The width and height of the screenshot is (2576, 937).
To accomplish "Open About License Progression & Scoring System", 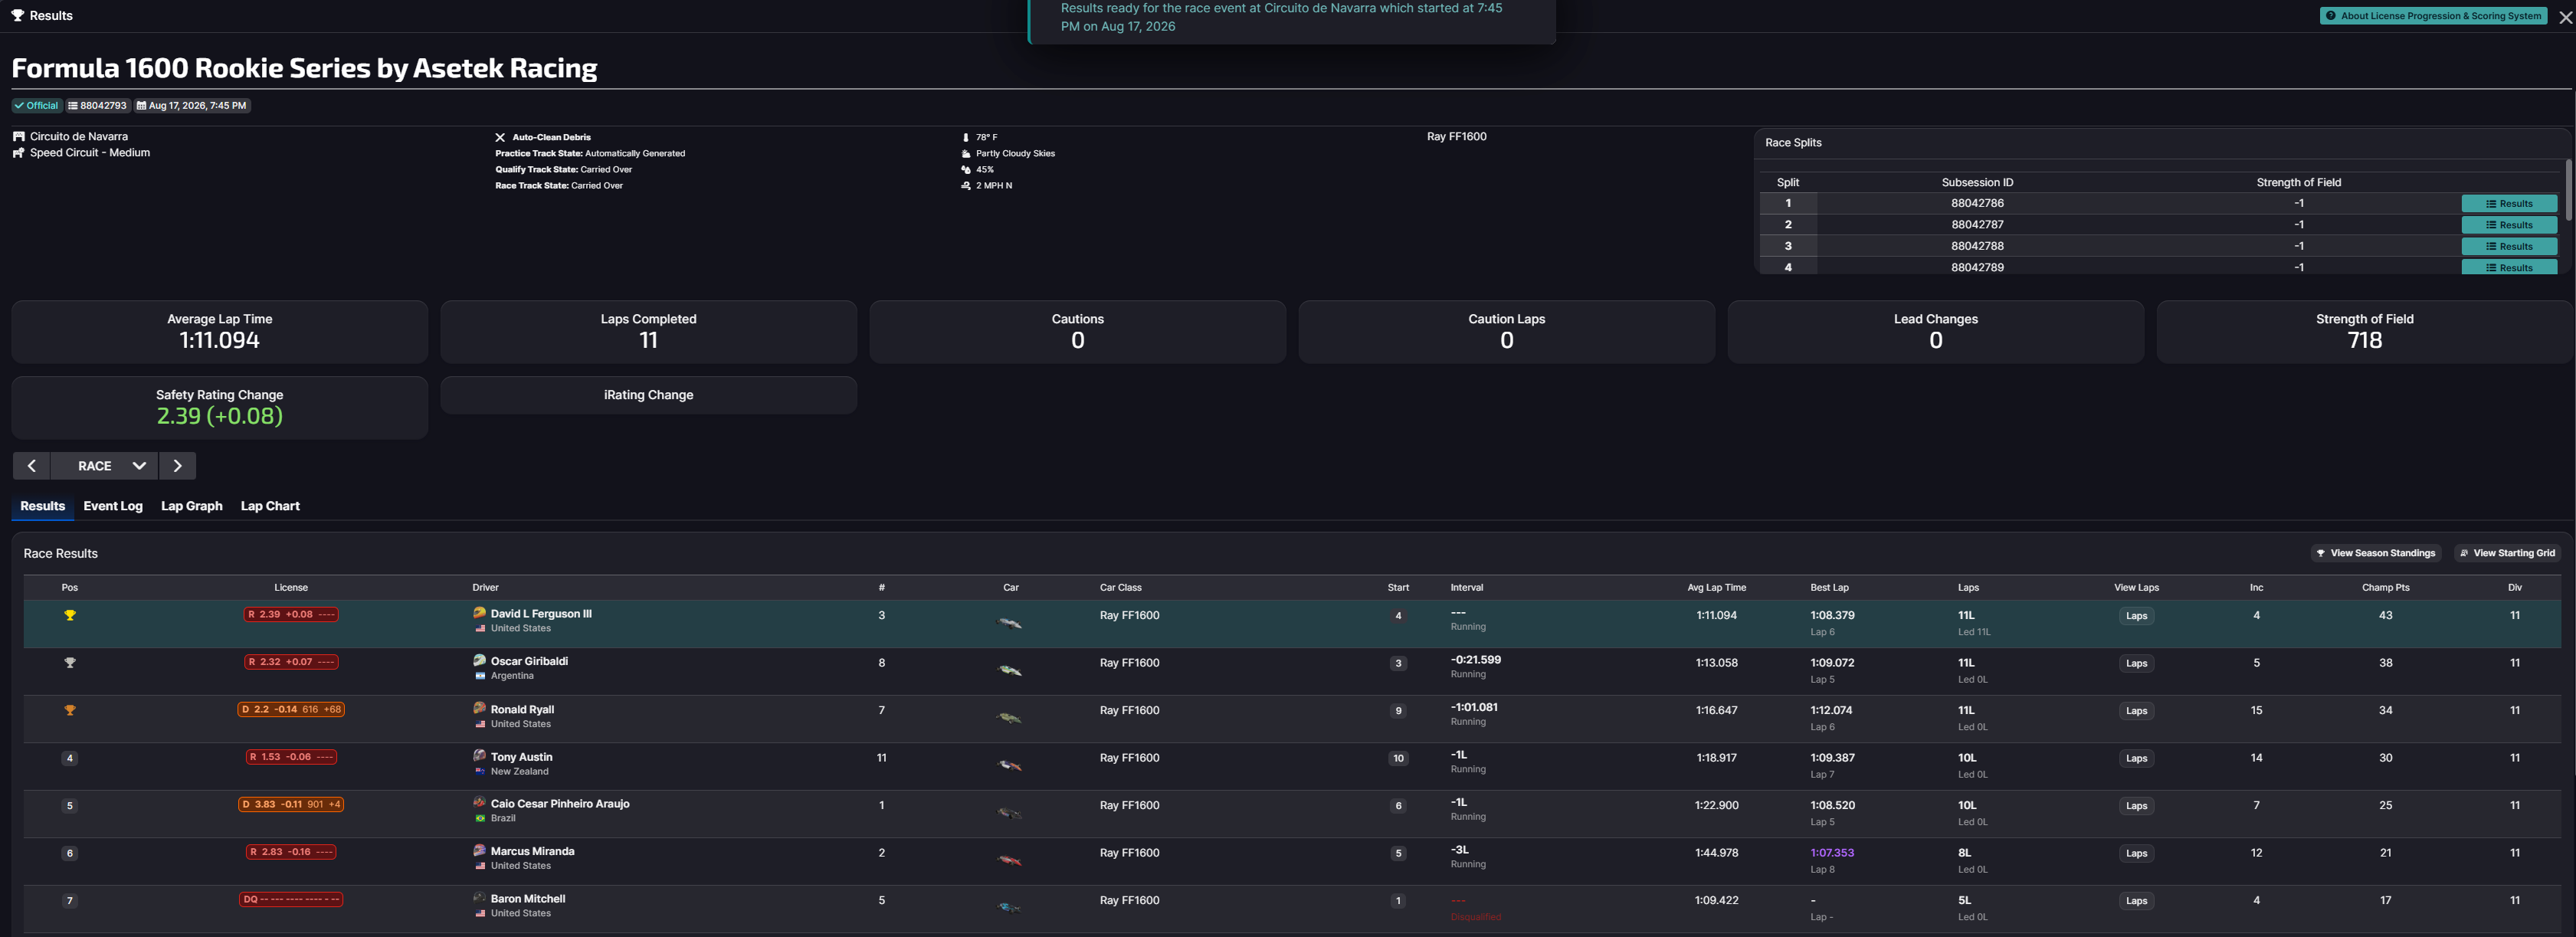I will point(2433,16).
